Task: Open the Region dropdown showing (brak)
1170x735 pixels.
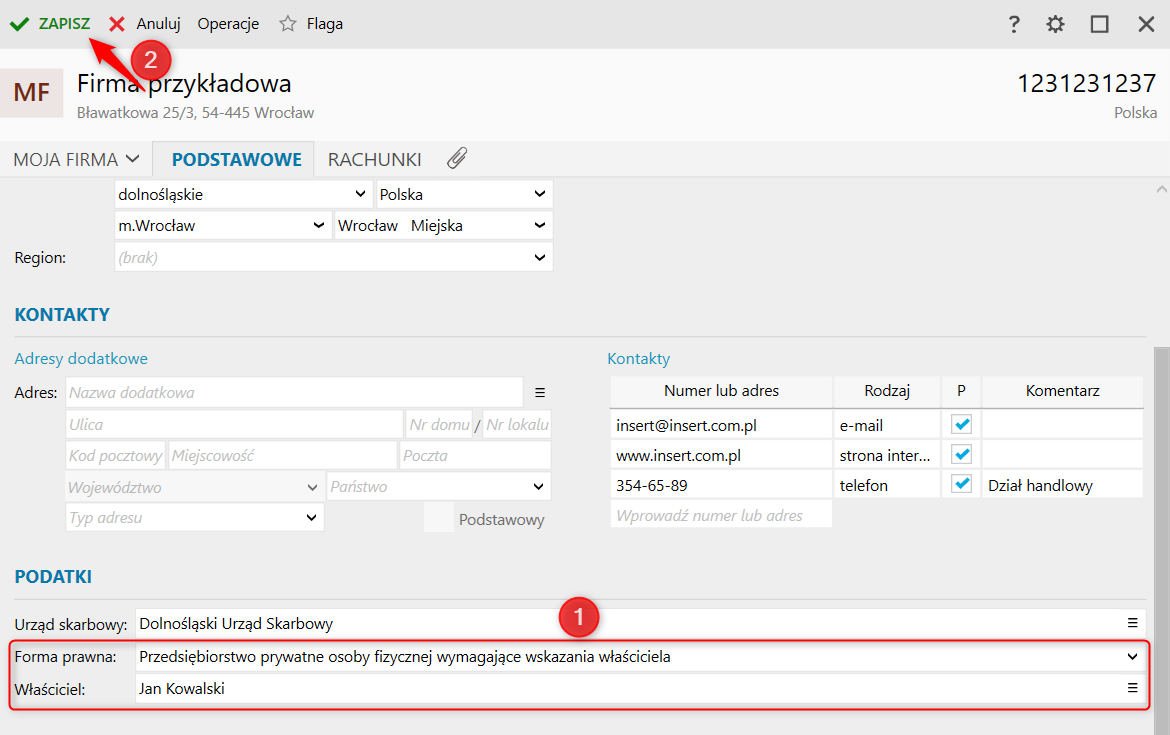Action: click(x=334, y=257)
